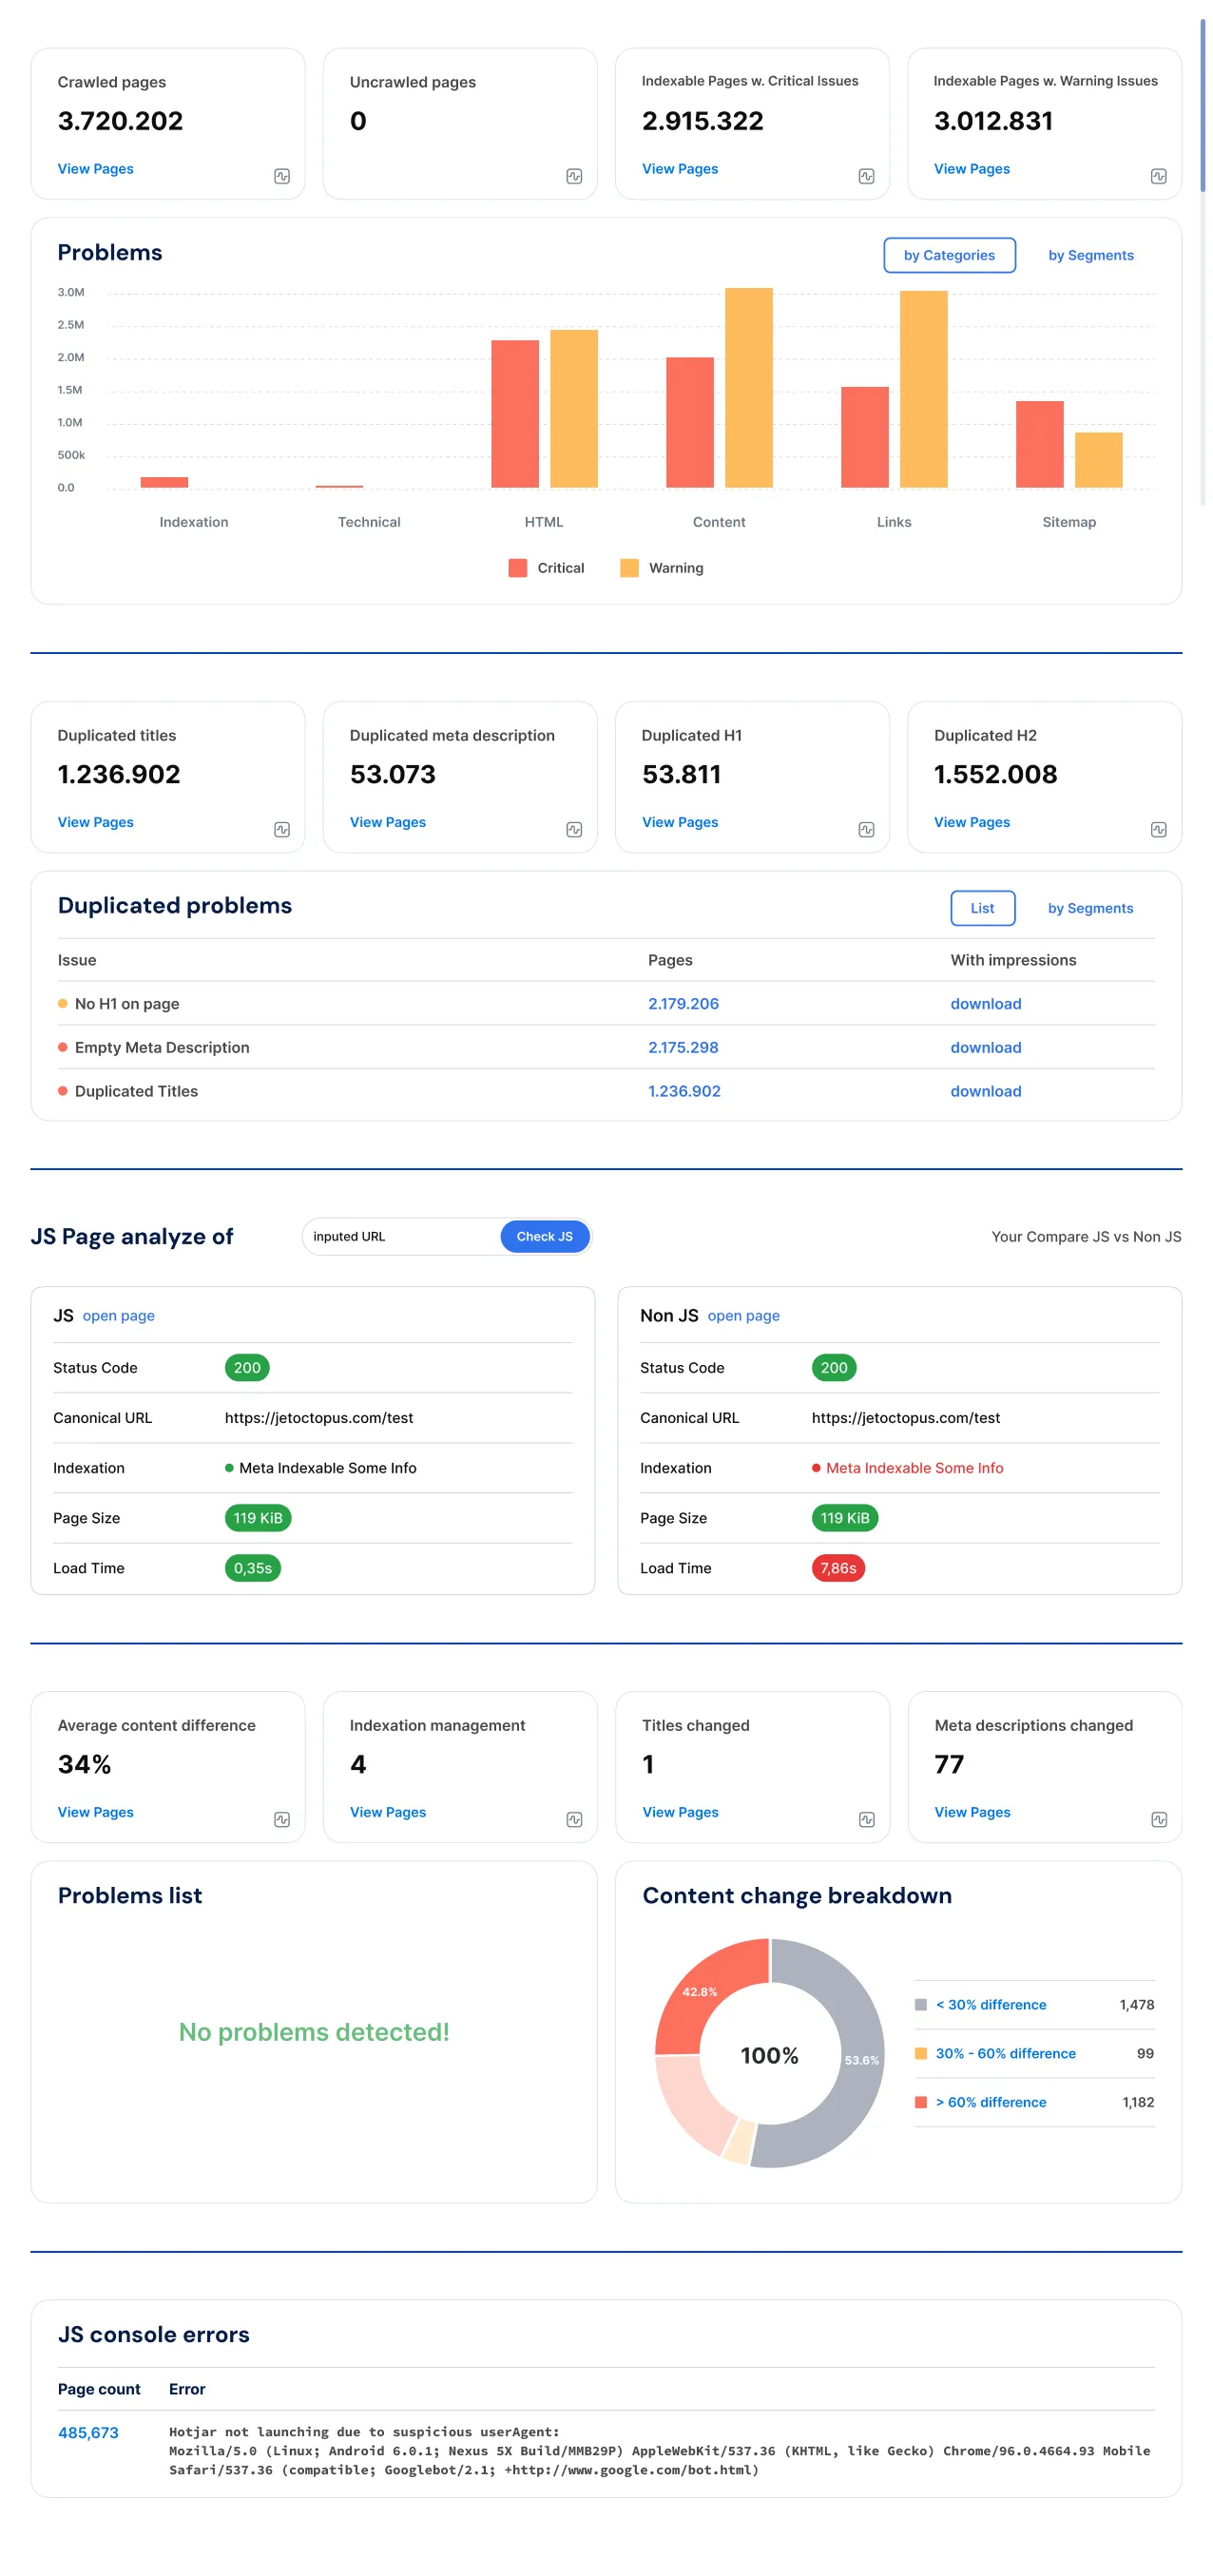The image size is (1213, 2576).
Task: Open the 485,673 page count link
Action: pyautogui.click(x=88, y=2433)
